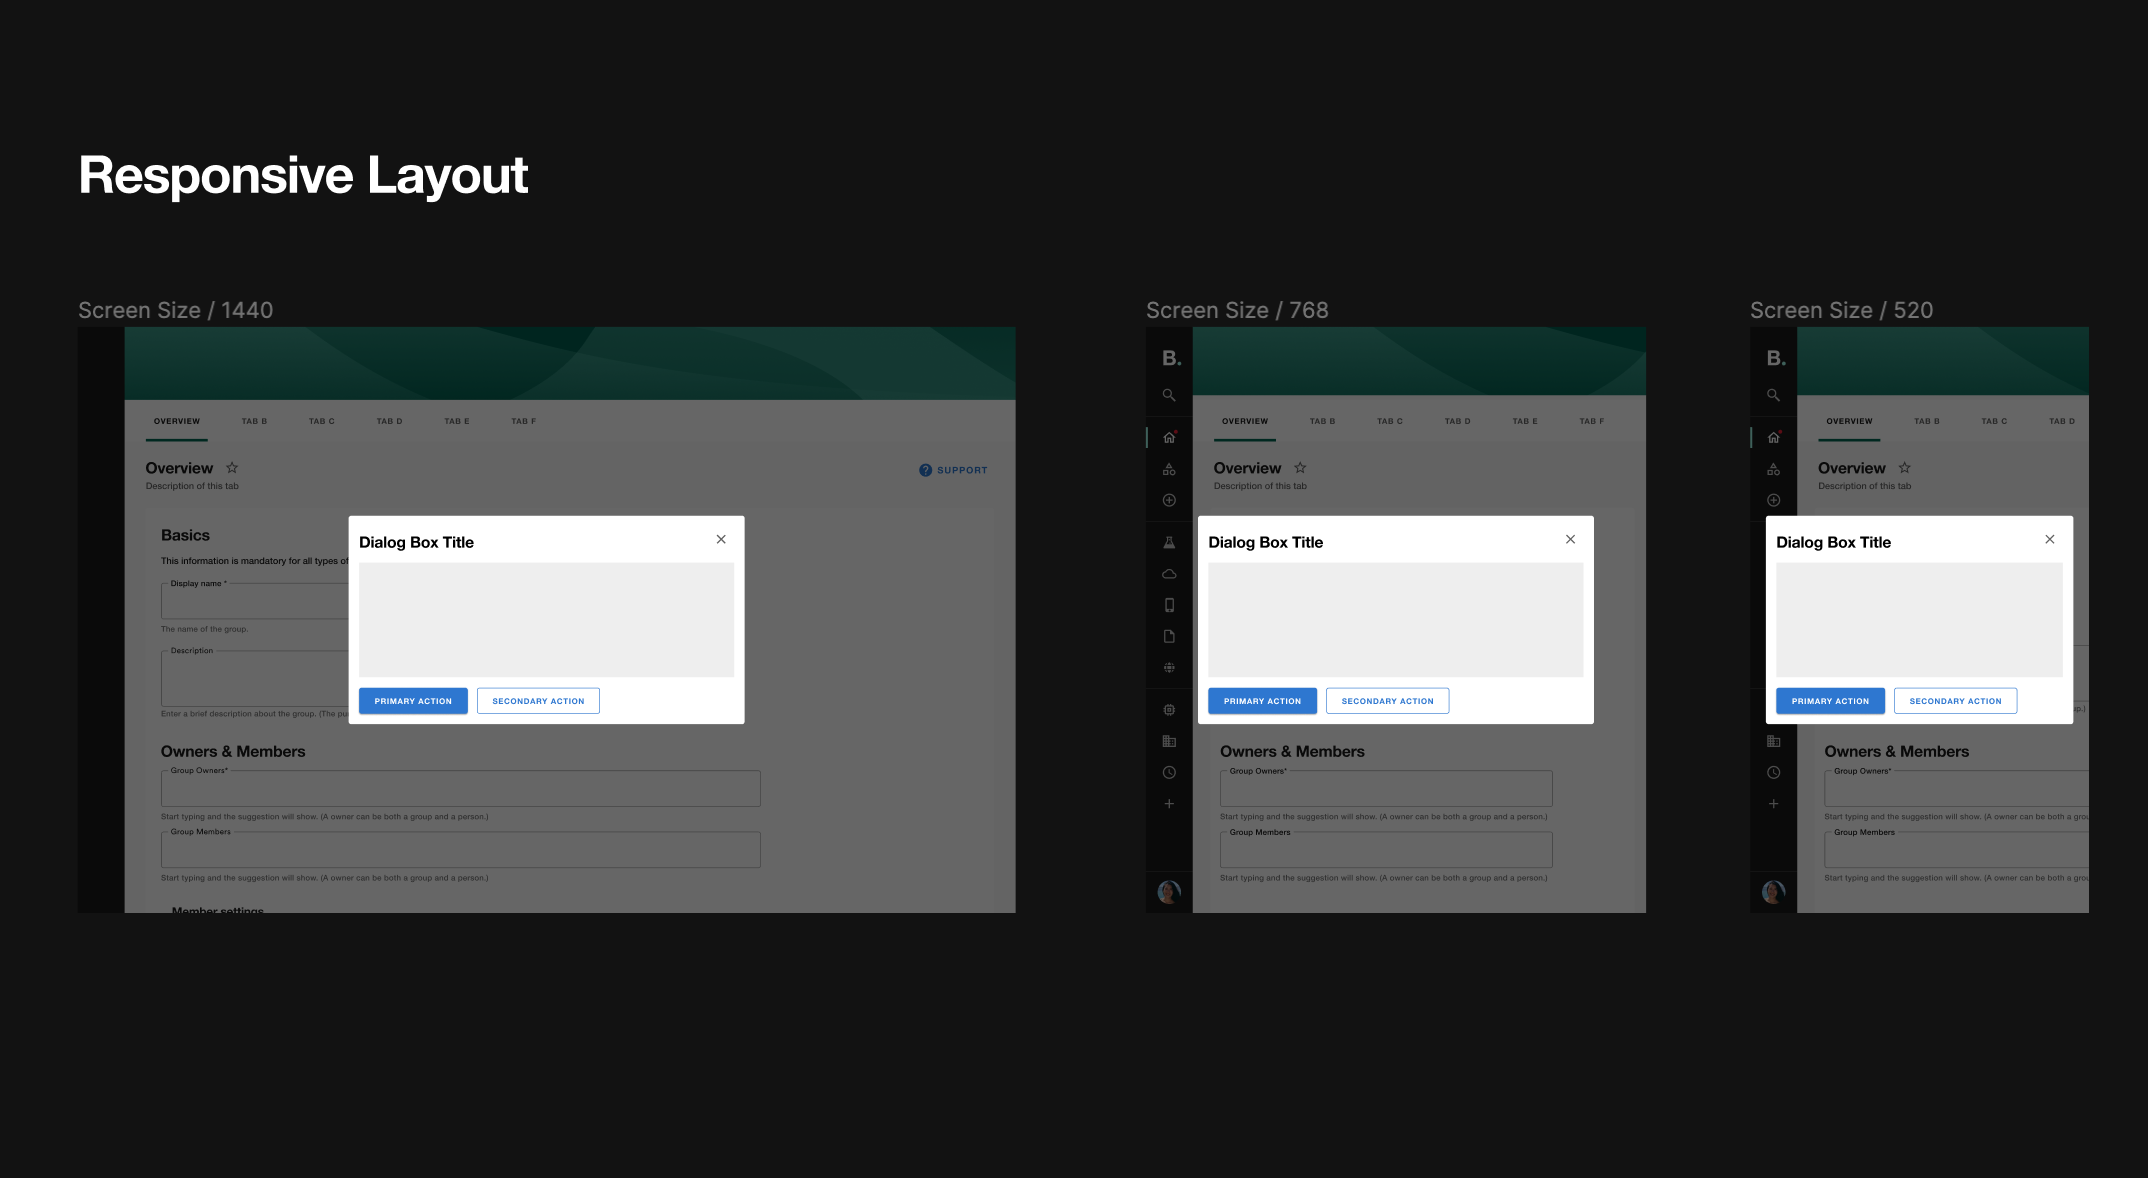Switch to Tab F in 1440 screen
The image size is (2148, 1178).
click(524, 421)
